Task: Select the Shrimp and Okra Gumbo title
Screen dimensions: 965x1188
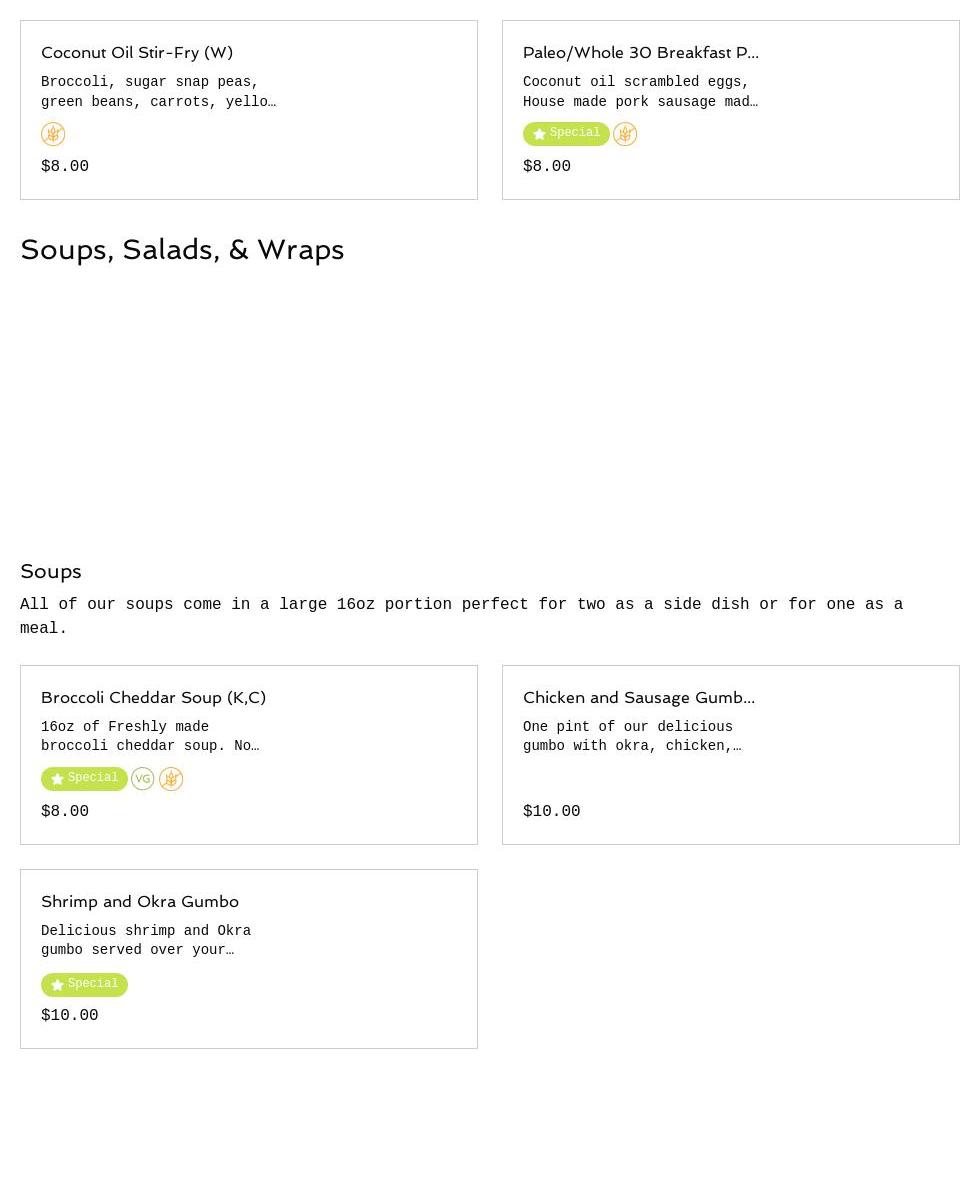Action: point(140,901)
